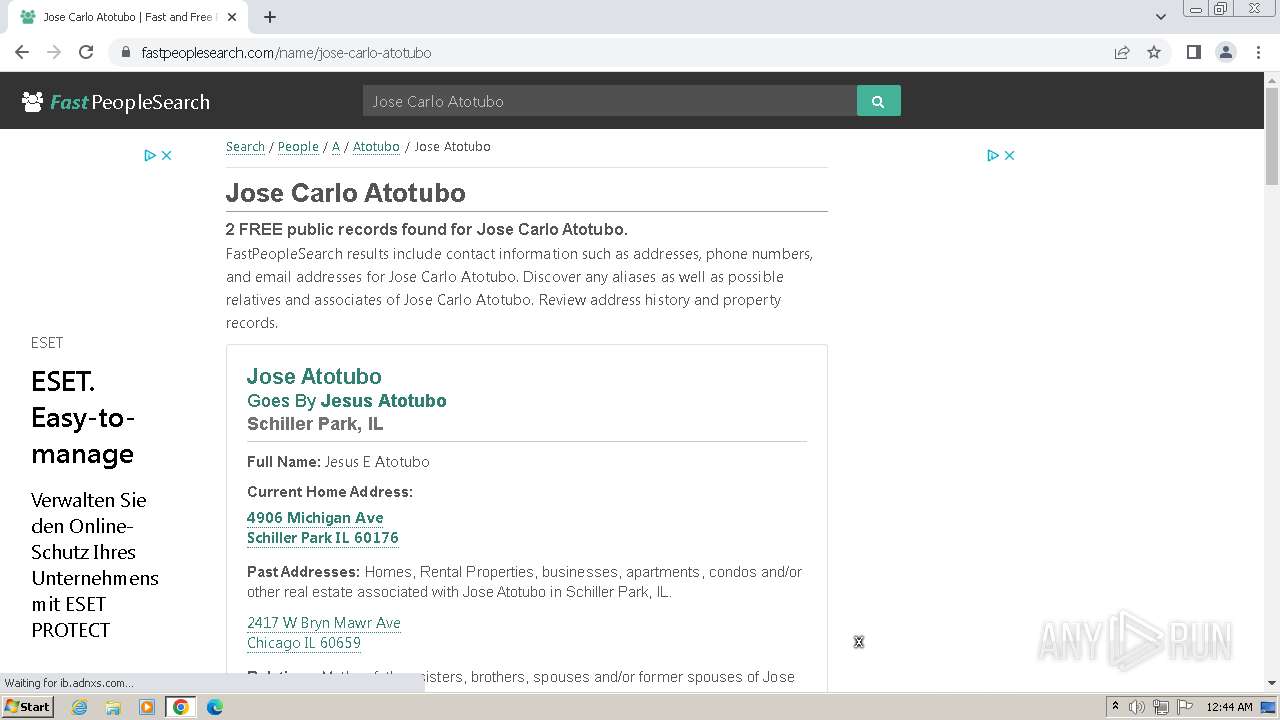
Task: Open the A breadcrumb link
Action: (x=336, y=146)
